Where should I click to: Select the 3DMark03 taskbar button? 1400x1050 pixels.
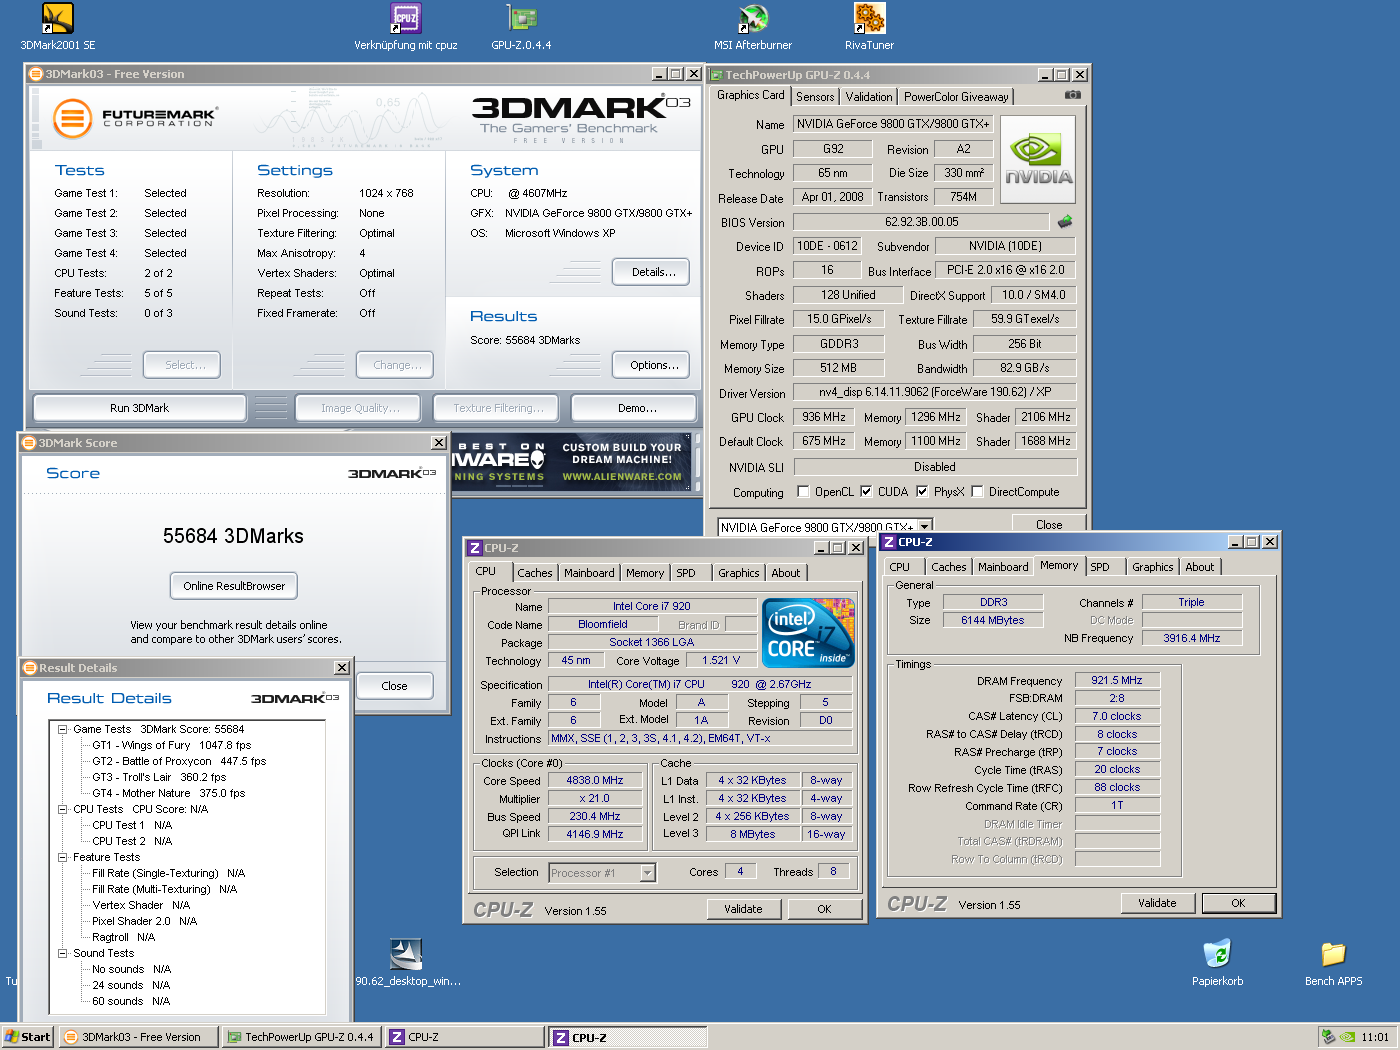point(138,1037)
